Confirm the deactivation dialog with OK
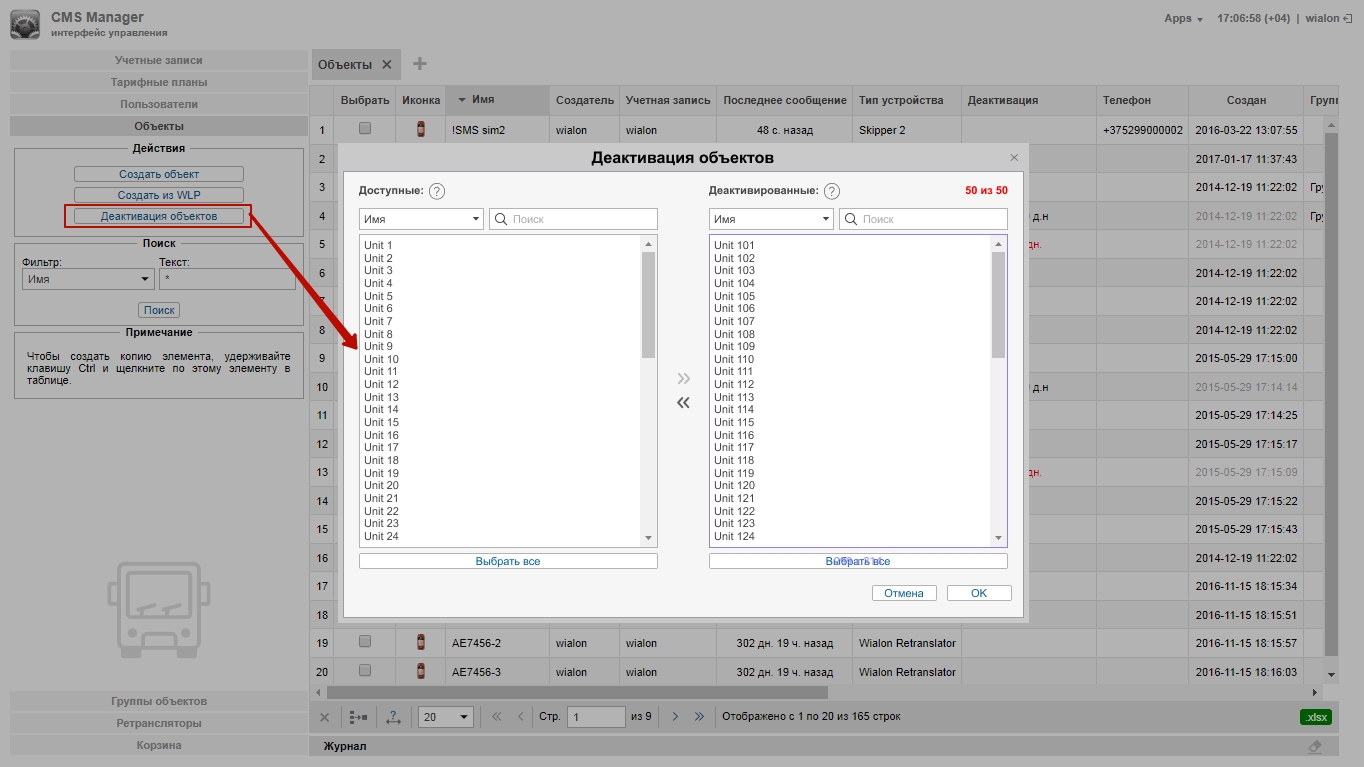Screen dimensions: 1364x767 click(979, 593)
